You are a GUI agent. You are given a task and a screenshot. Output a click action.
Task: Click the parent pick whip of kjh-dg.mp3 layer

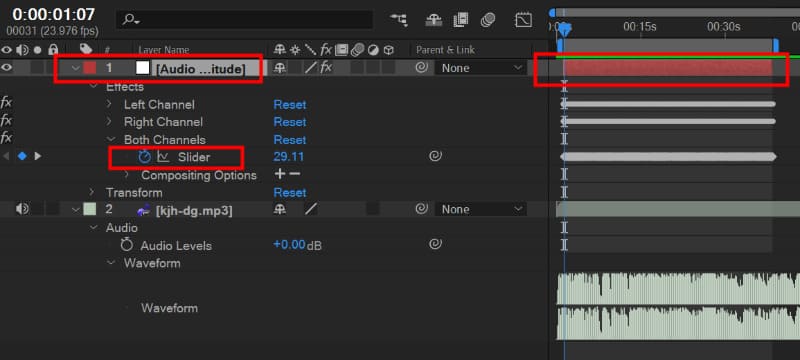pyautogui.click(x=421, y=209)
